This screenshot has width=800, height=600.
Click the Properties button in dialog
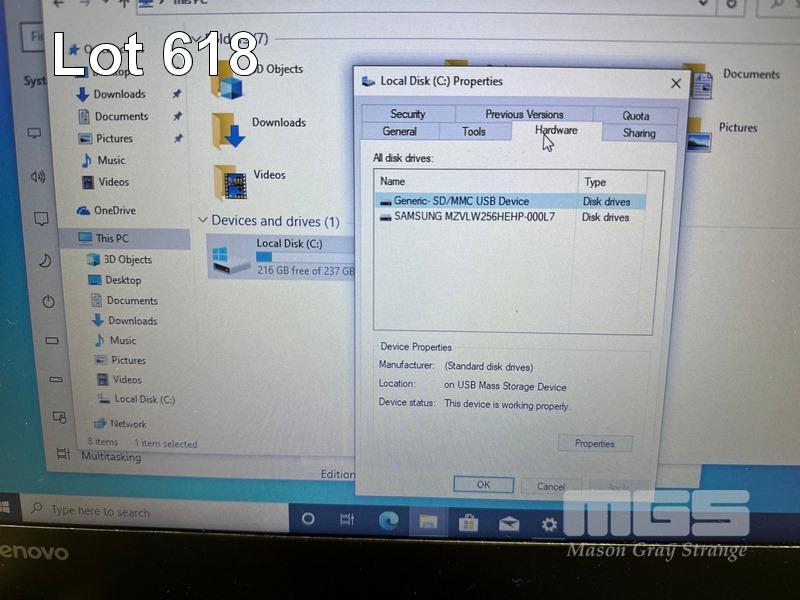tap(594, 443)
